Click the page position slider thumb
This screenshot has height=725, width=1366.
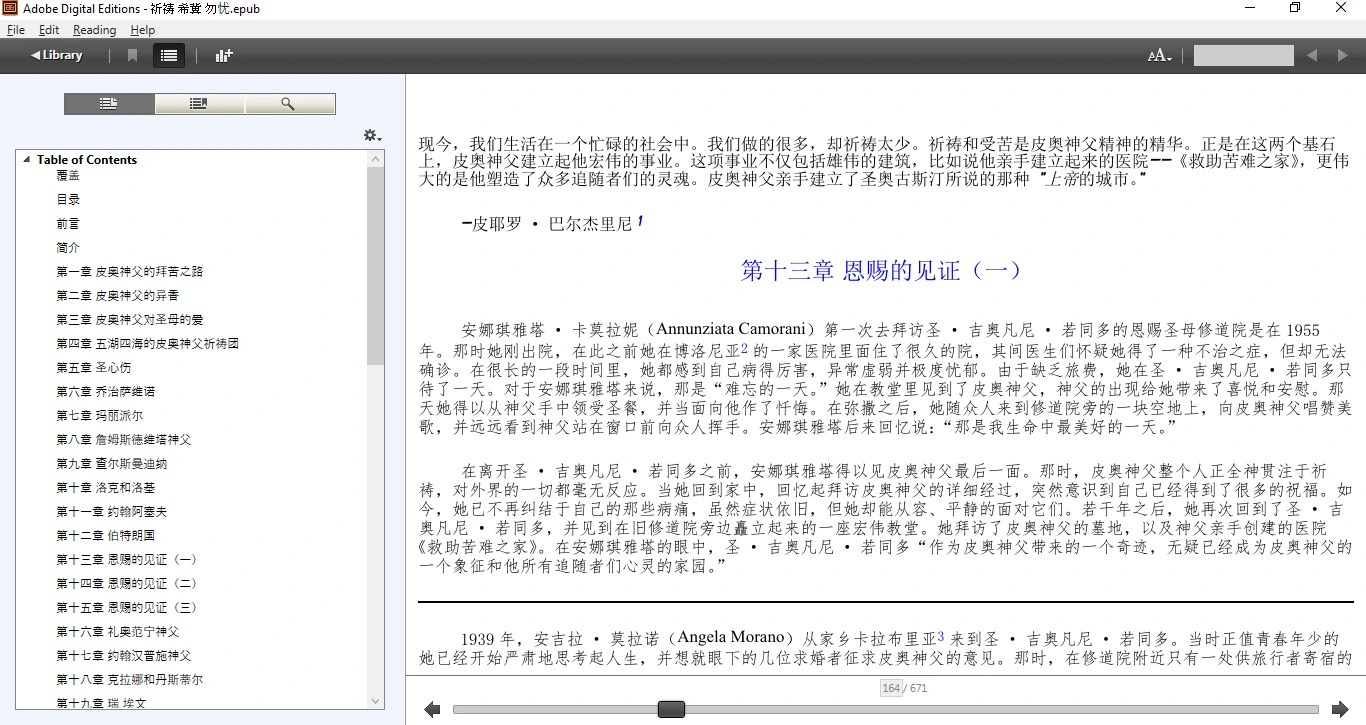(671, 710)
